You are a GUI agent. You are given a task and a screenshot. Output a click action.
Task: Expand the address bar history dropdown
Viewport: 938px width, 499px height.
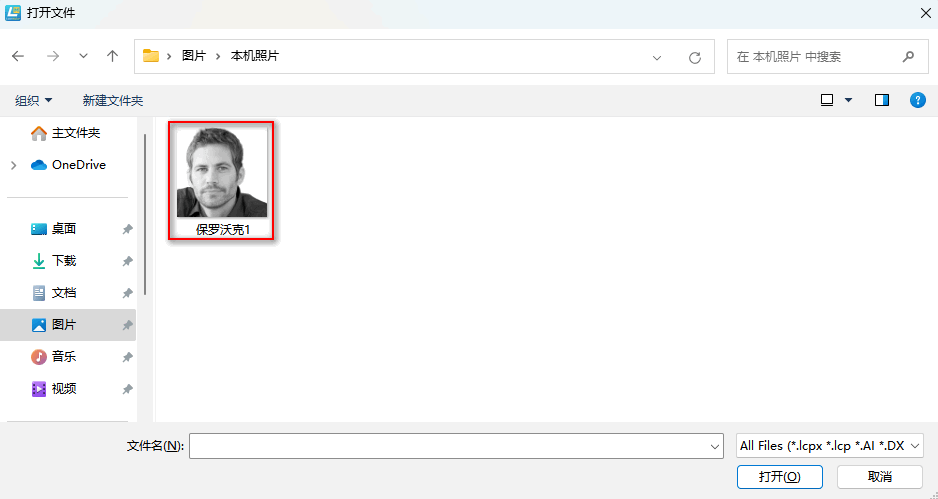click(657, 57)
